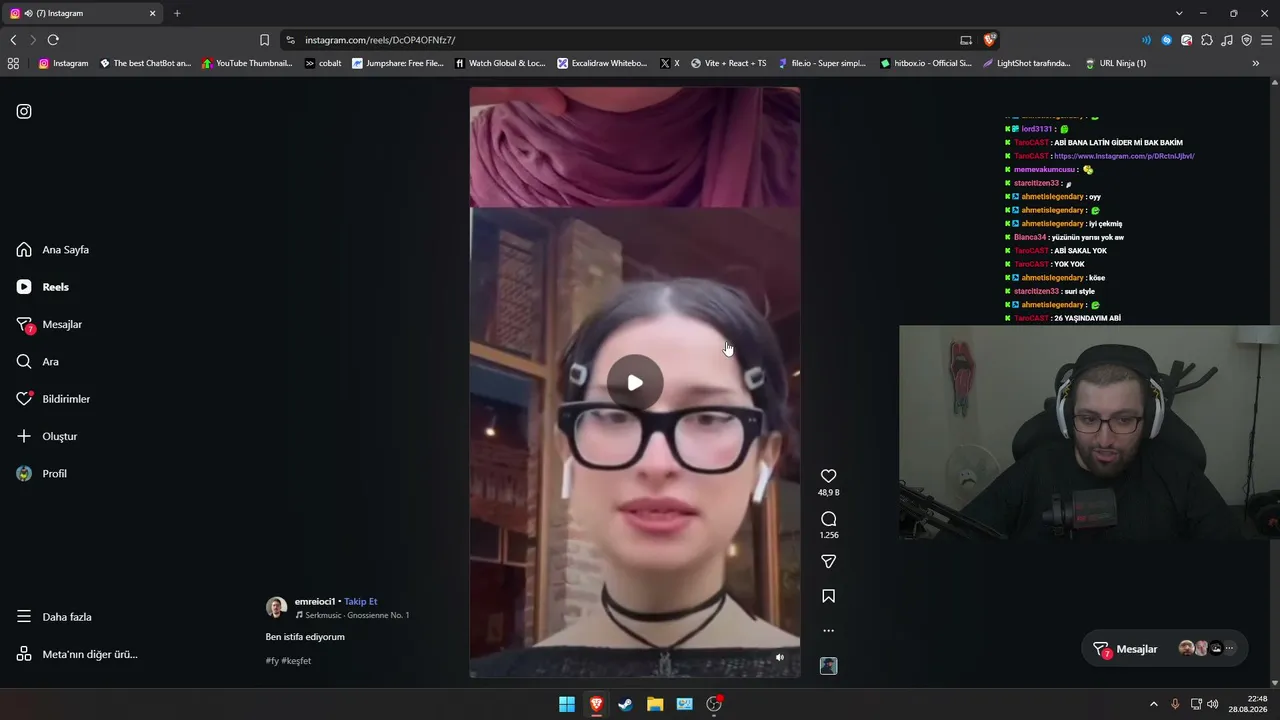Open Bildirimler notifications

(x=53, y=399)
